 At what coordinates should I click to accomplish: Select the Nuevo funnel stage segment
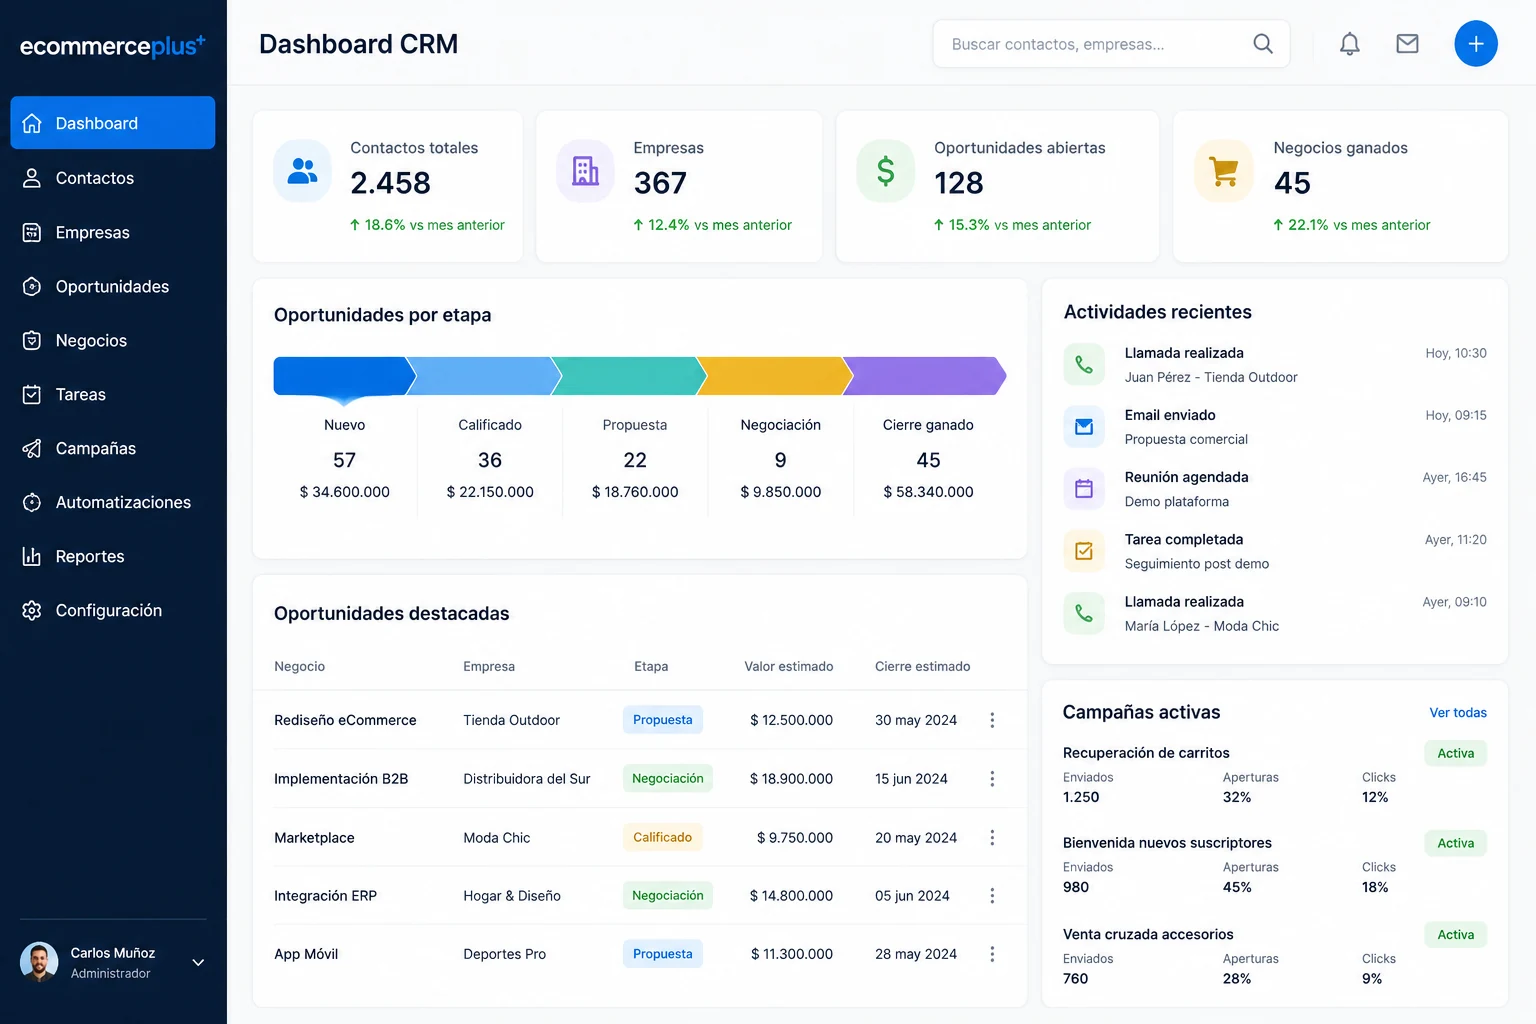coord(344,376)
